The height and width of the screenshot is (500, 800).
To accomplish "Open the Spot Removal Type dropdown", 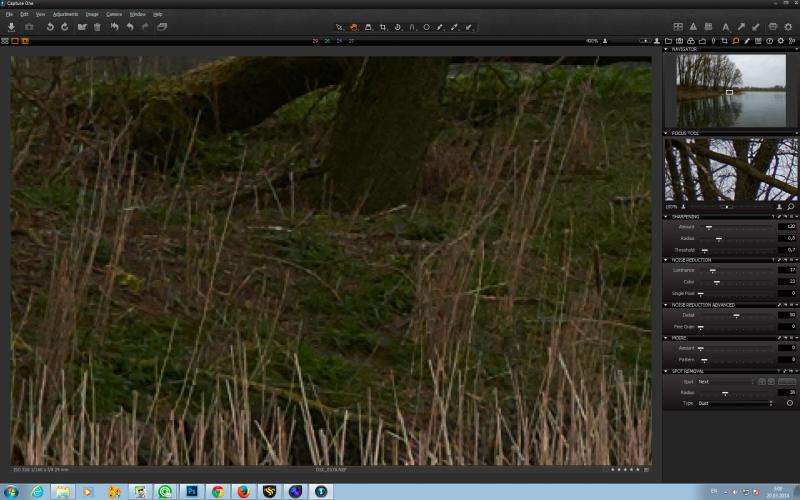I will pos(735,404).
